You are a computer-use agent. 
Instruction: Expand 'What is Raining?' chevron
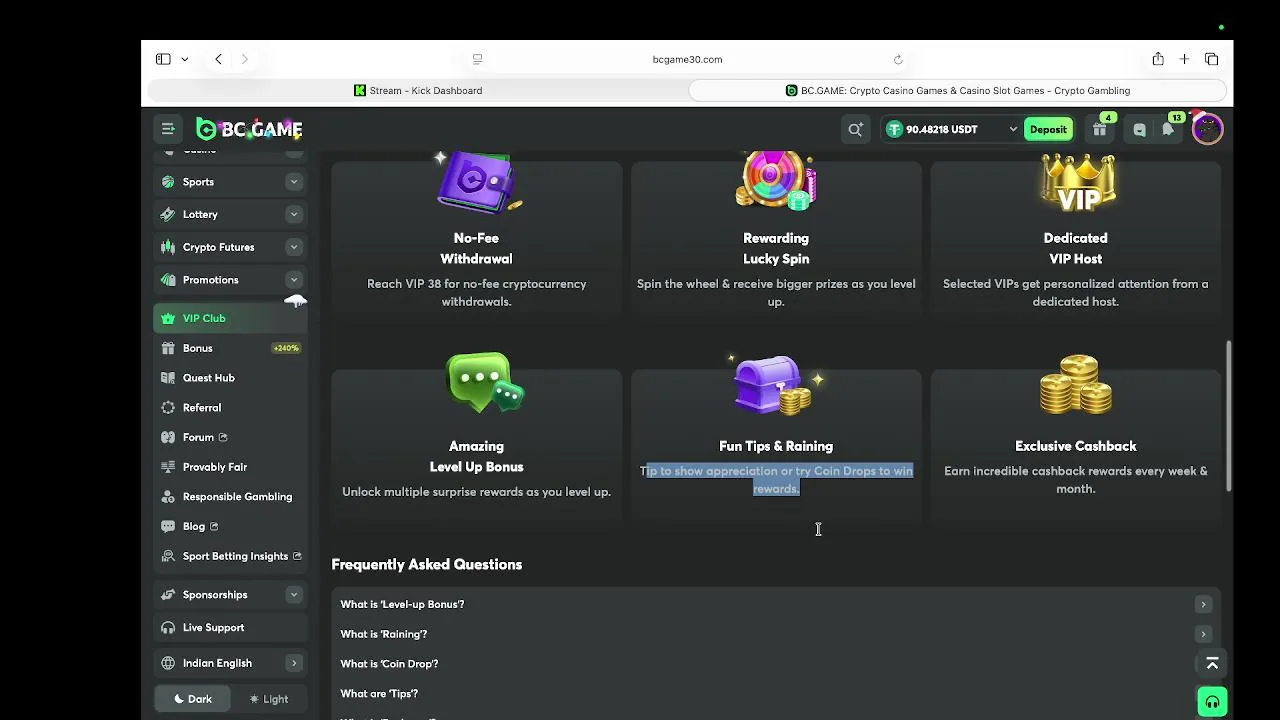(x=1203, y=634)
